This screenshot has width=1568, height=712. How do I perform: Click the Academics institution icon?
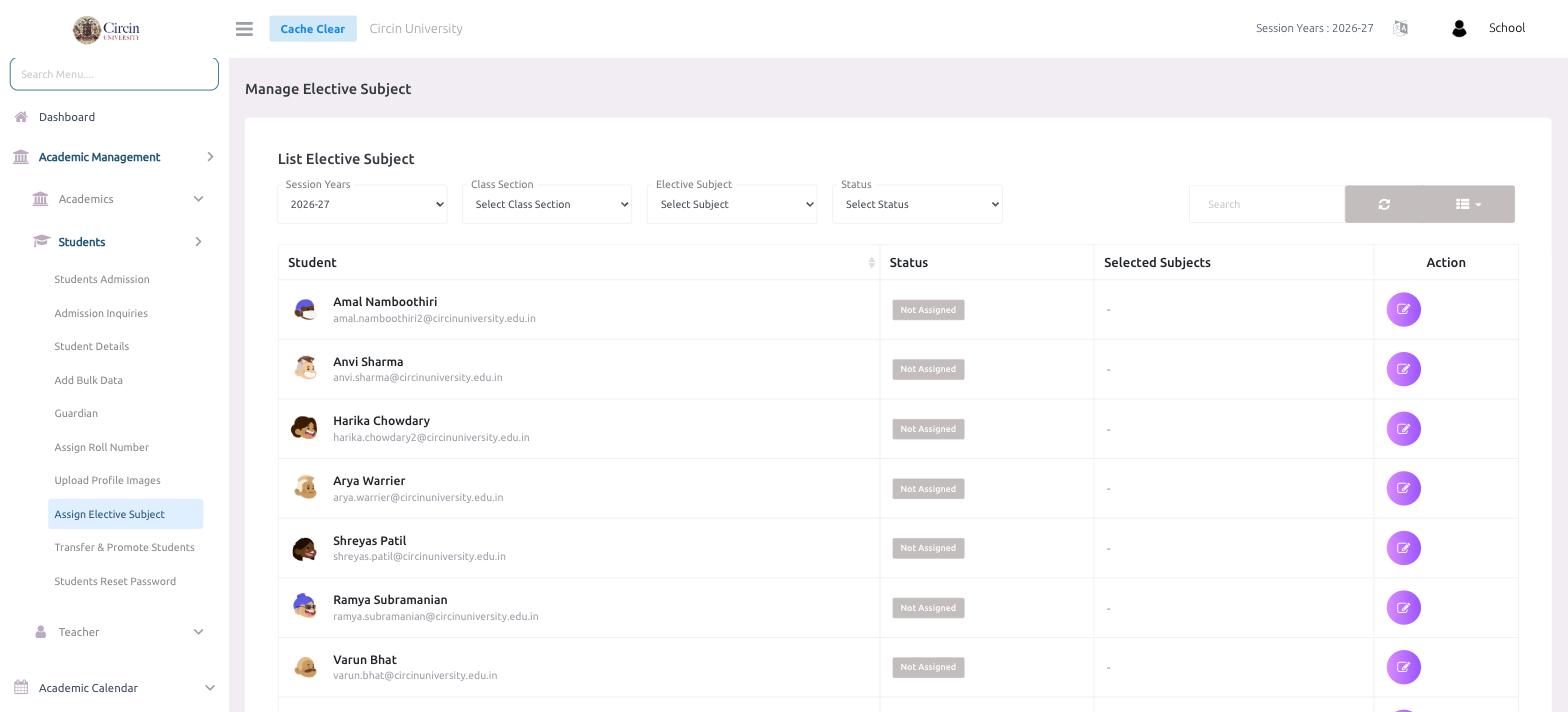tap(40, 199)
